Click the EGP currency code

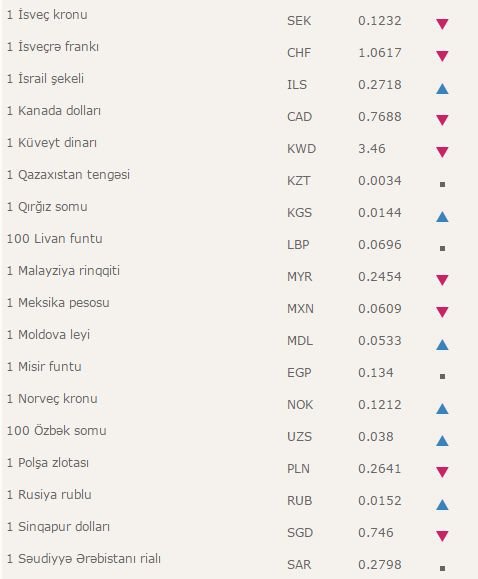(x=299, y=373)
